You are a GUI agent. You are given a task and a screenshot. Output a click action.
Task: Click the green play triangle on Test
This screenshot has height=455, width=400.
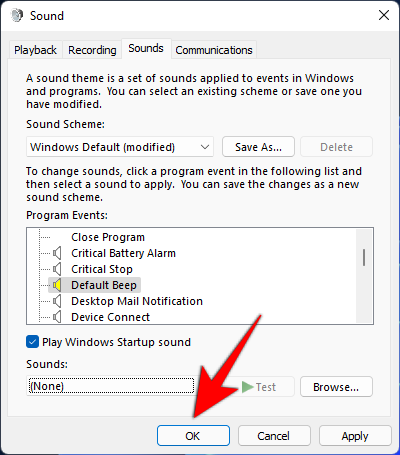tap(248, 387)
